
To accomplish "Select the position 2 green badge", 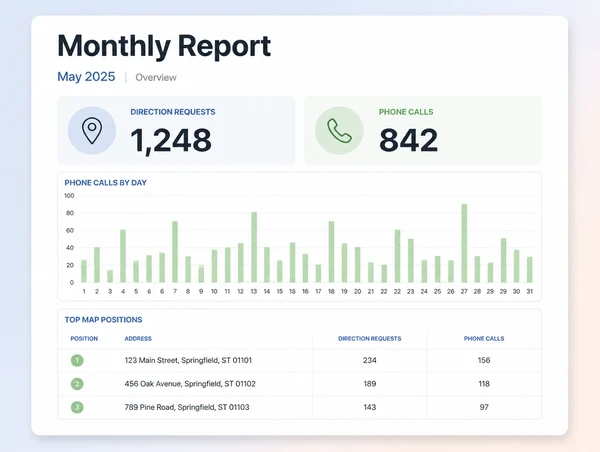I will (77, 384).
